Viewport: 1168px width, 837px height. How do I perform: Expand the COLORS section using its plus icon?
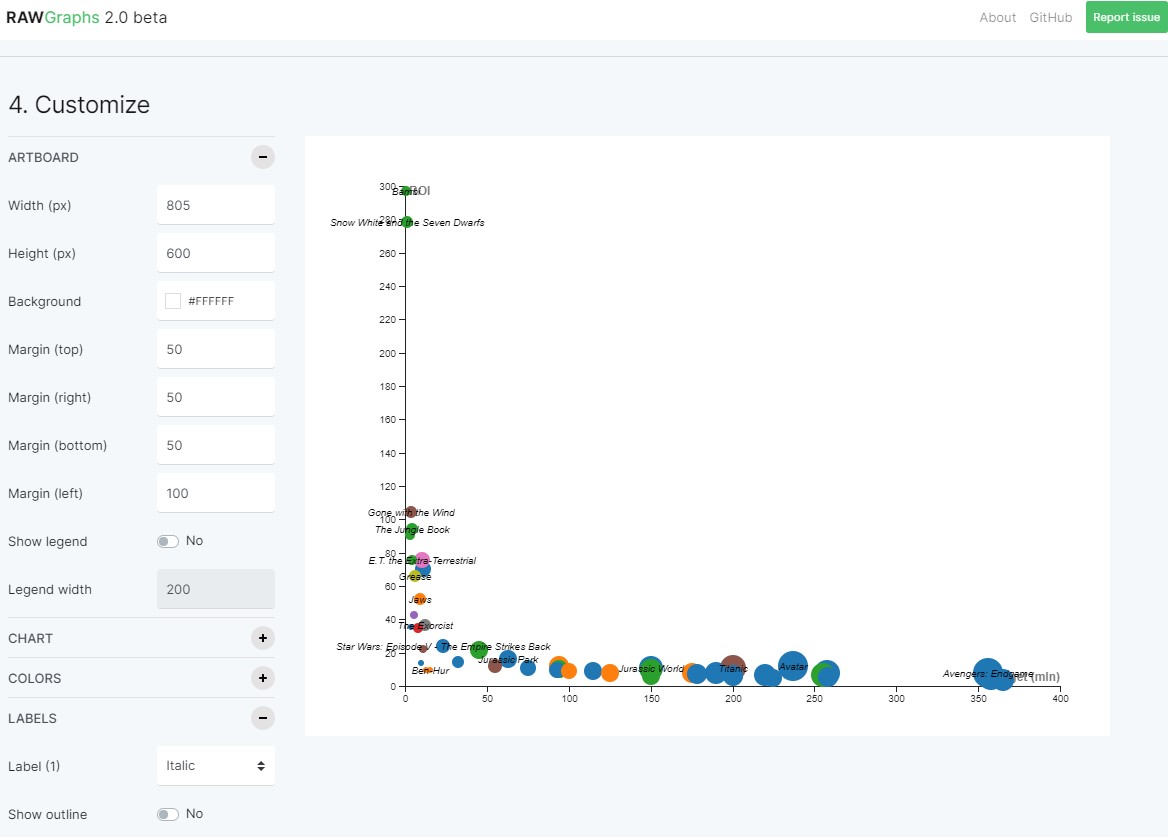click(x=262, y=678)
